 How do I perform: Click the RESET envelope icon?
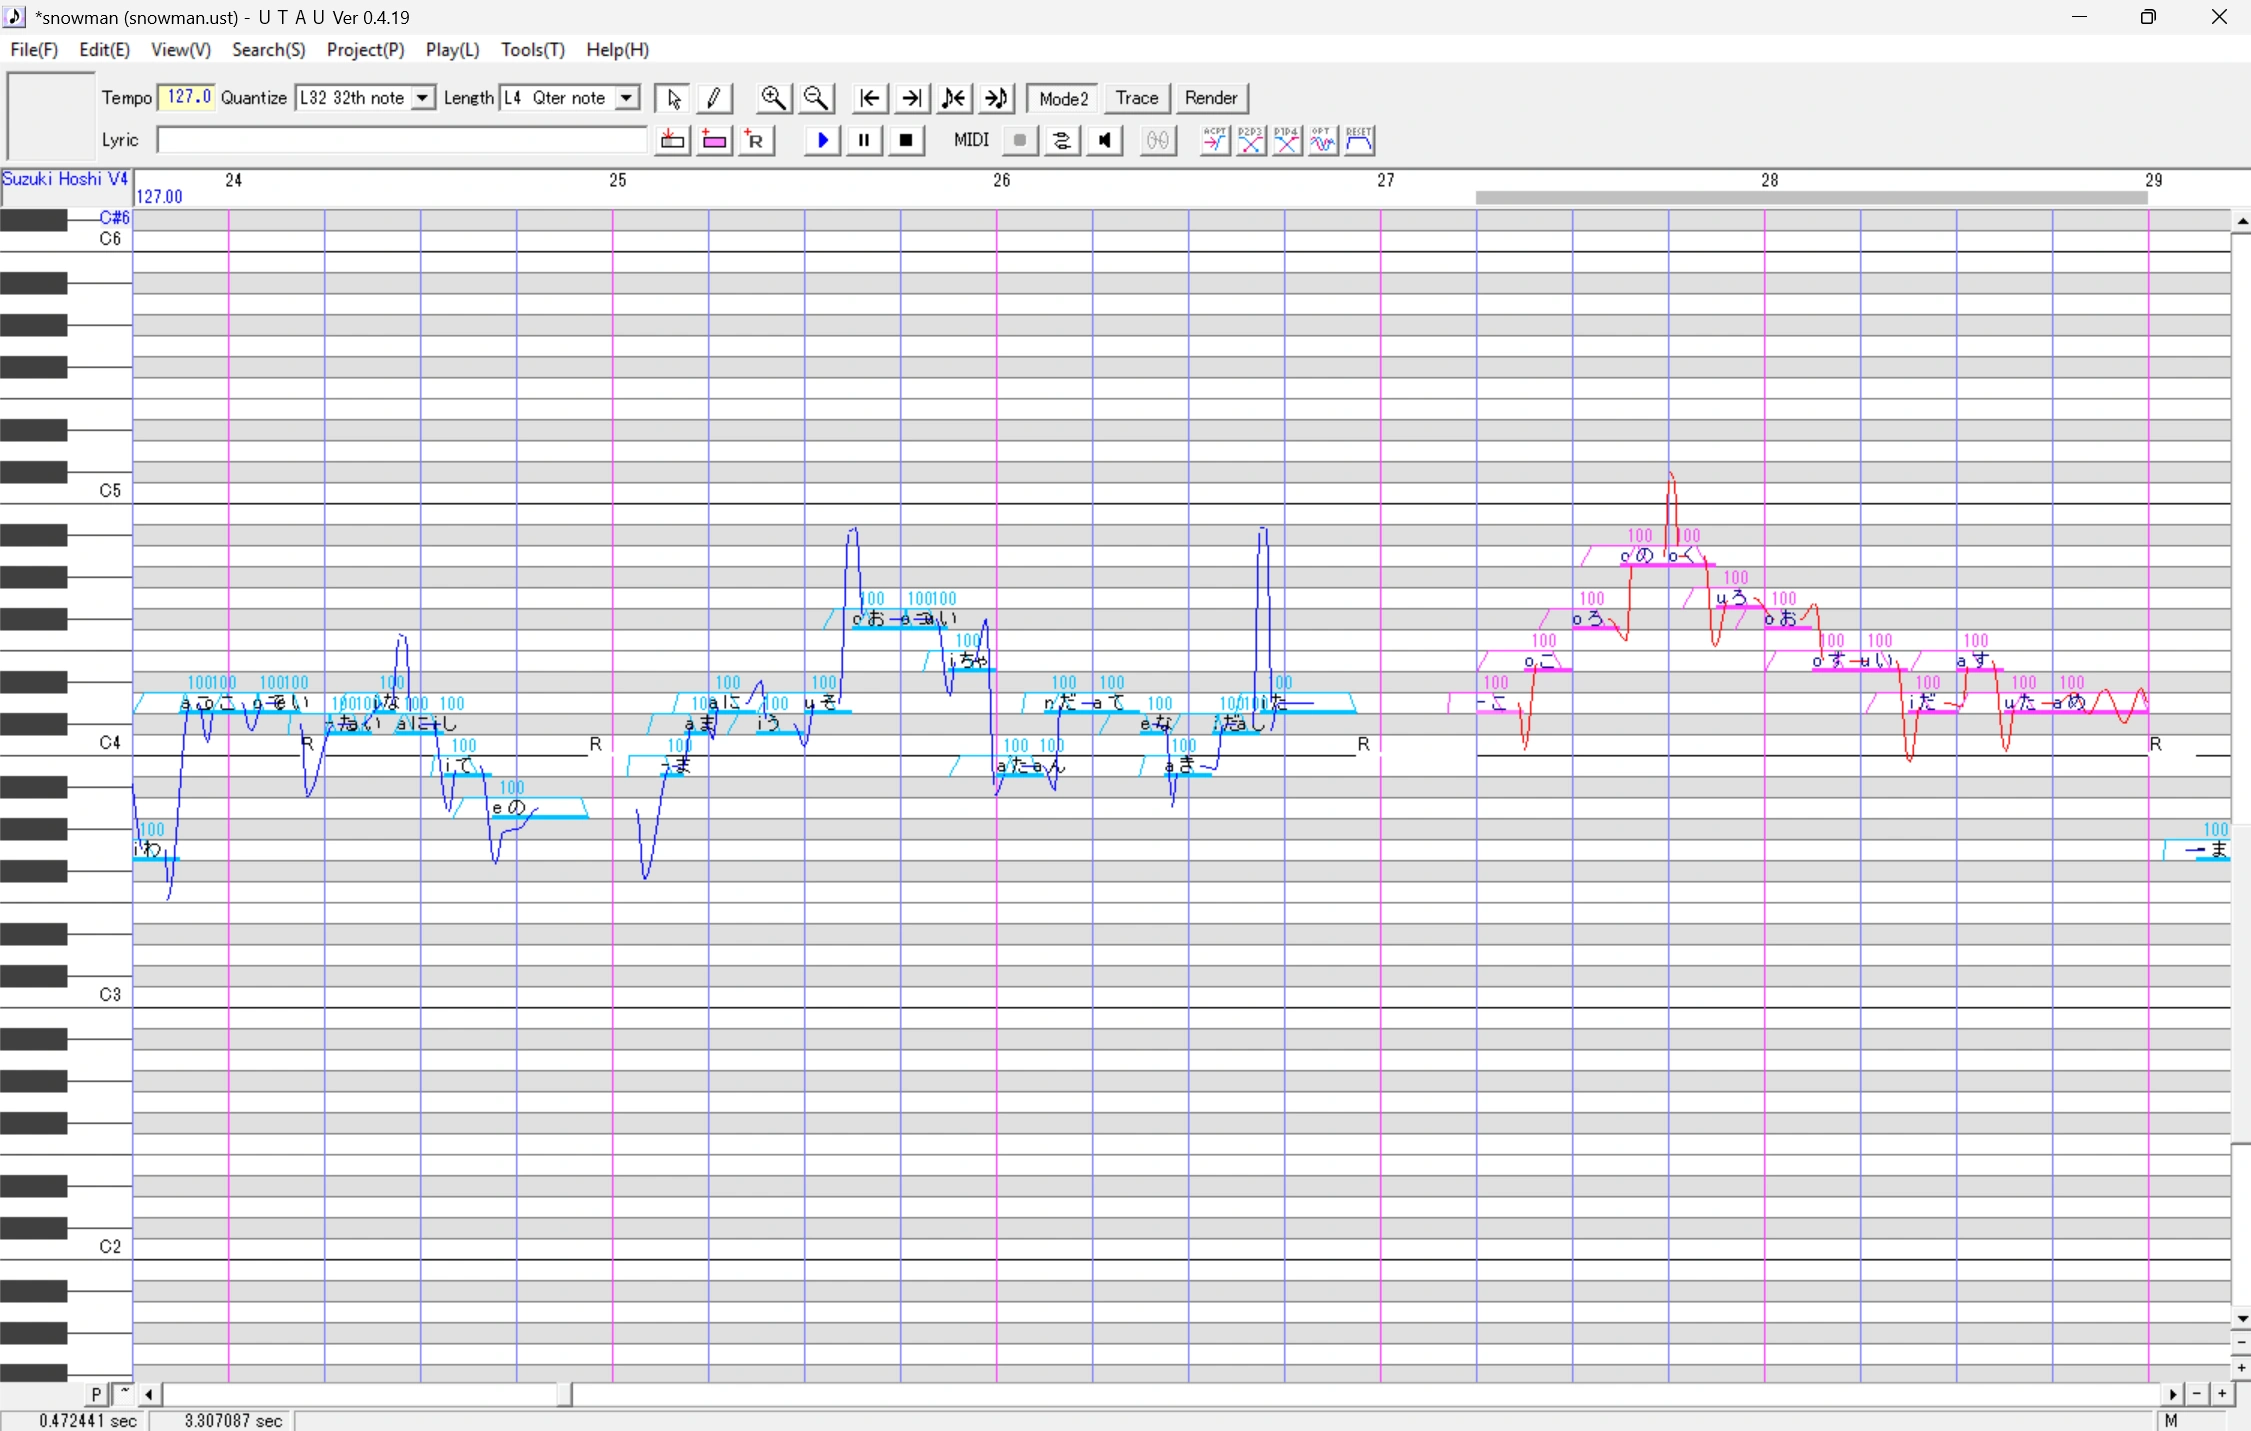(1358, 141)
